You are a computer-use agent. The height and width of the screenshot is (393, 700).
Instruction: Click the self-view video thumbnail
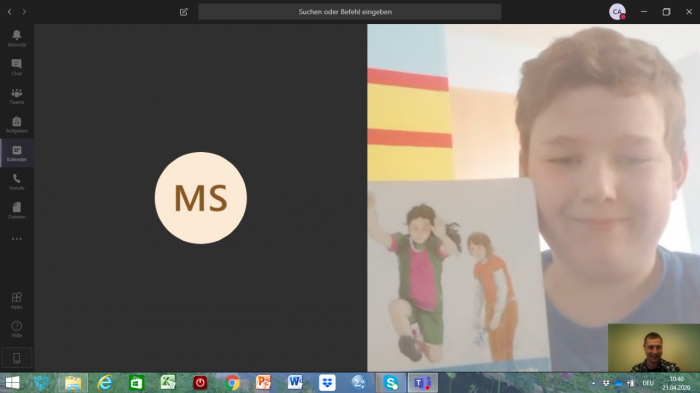[x=654, y=348]
